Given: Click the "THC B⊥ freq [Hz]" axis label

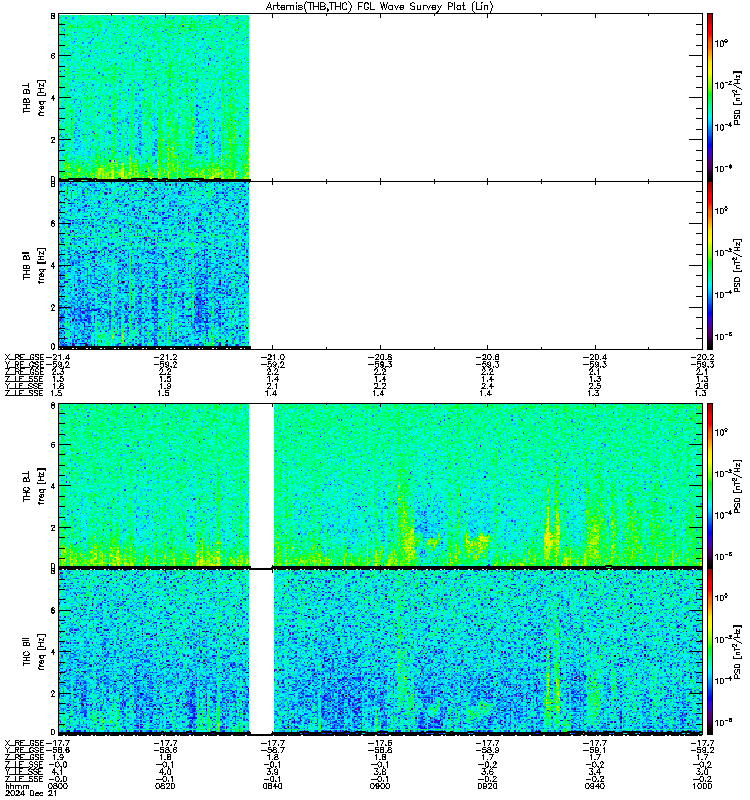Looking at the screenshot, I should pyautogui.click(x=34, y=485).
